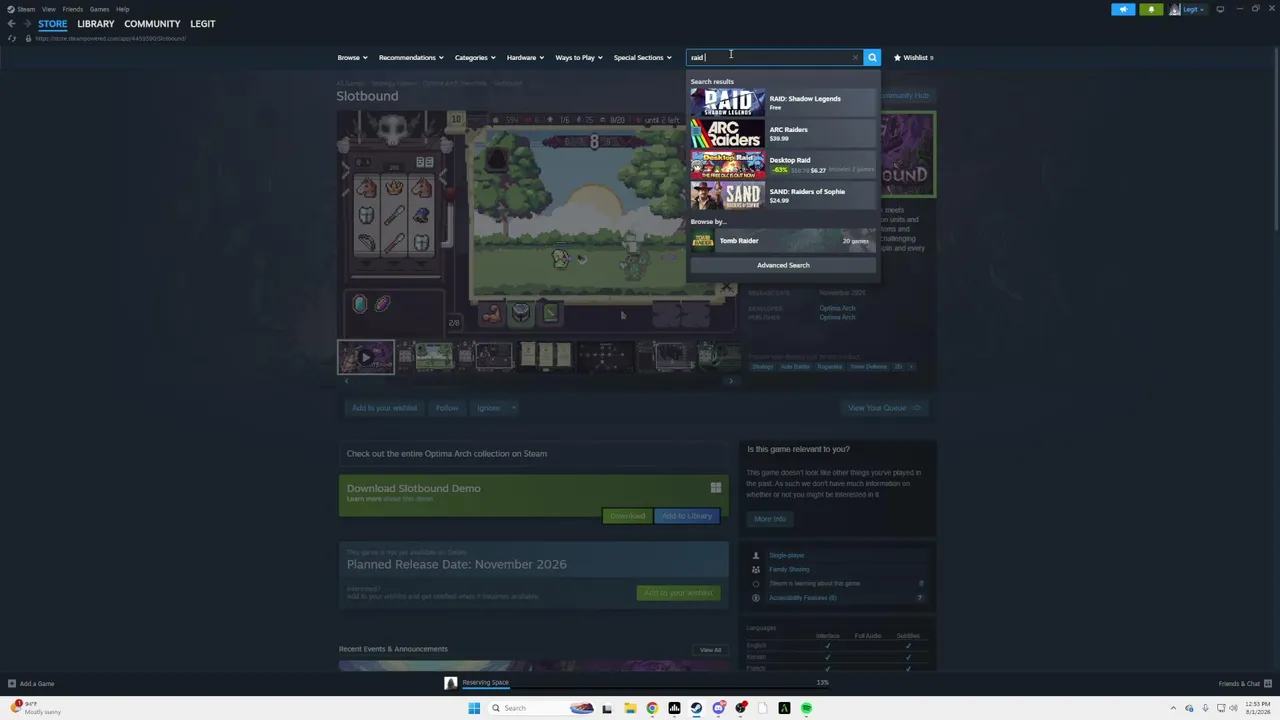This screenshot has height=720, width=1280.
Task: Go forward with the forward arrow
Action: pyautogui.click(x=26, y=23)
